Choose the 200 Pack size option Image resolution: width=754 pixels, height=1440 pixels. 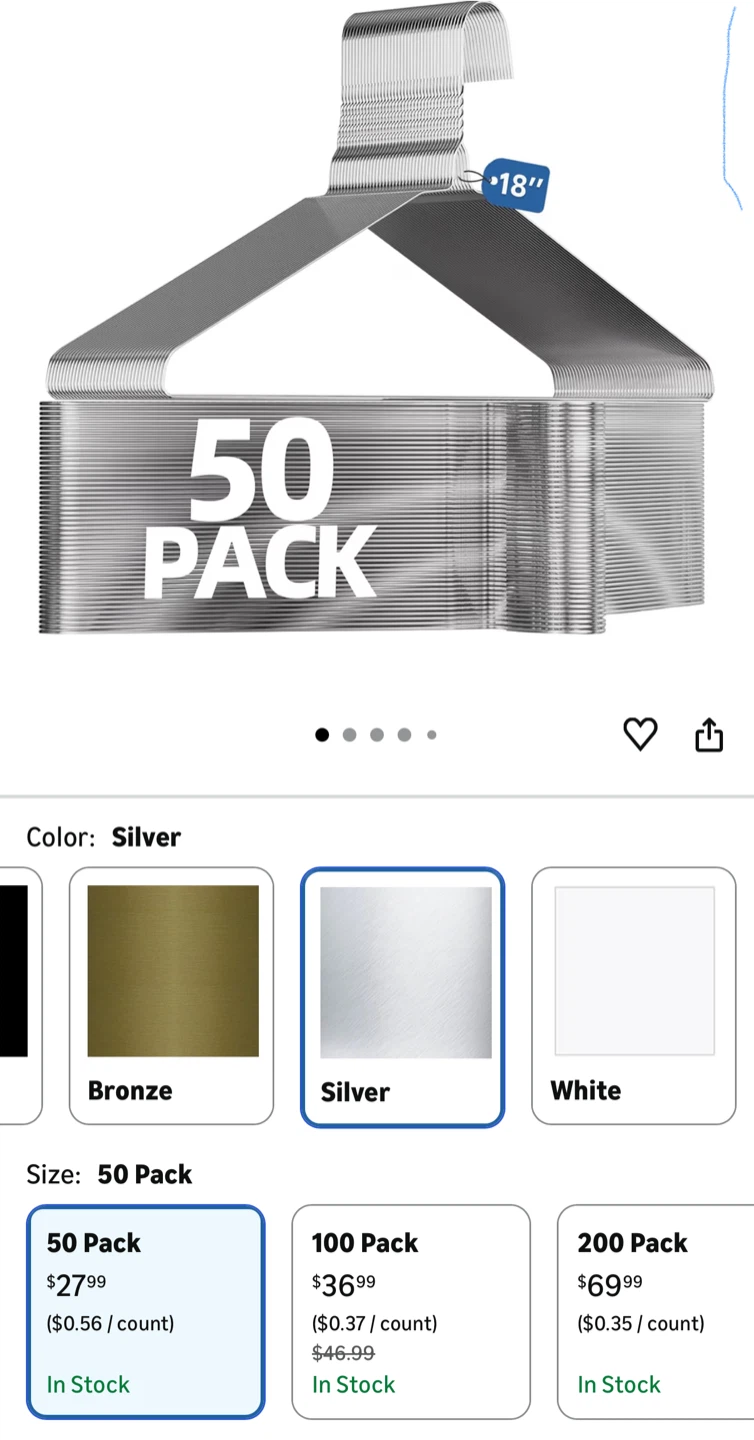656,1312
